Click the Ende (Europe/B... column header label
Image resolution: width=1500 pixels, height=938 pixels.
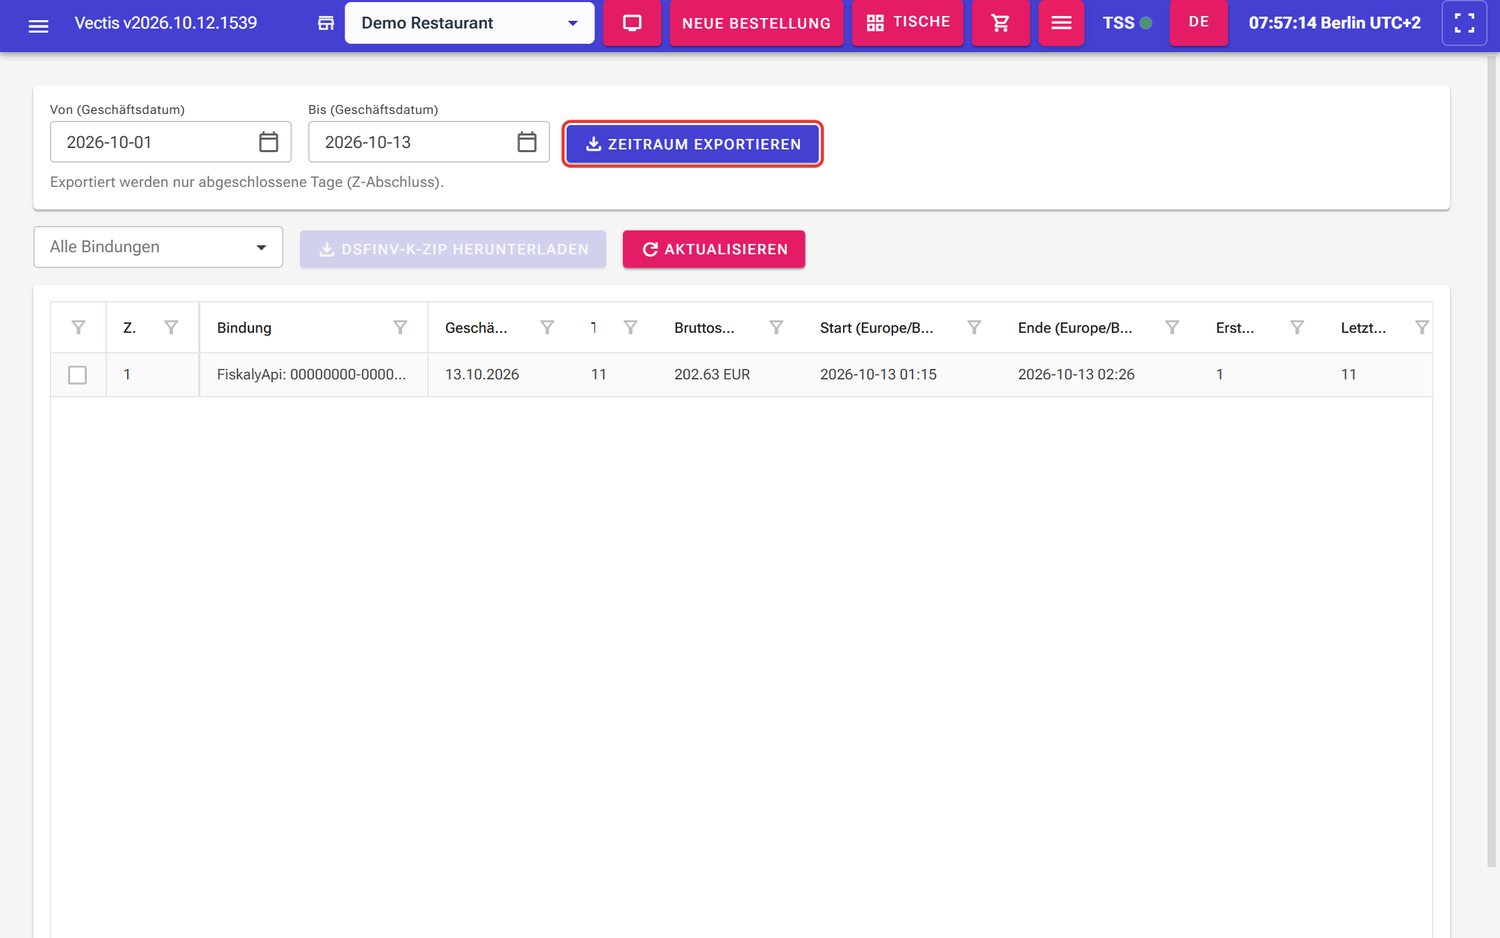click(1075, 328)
